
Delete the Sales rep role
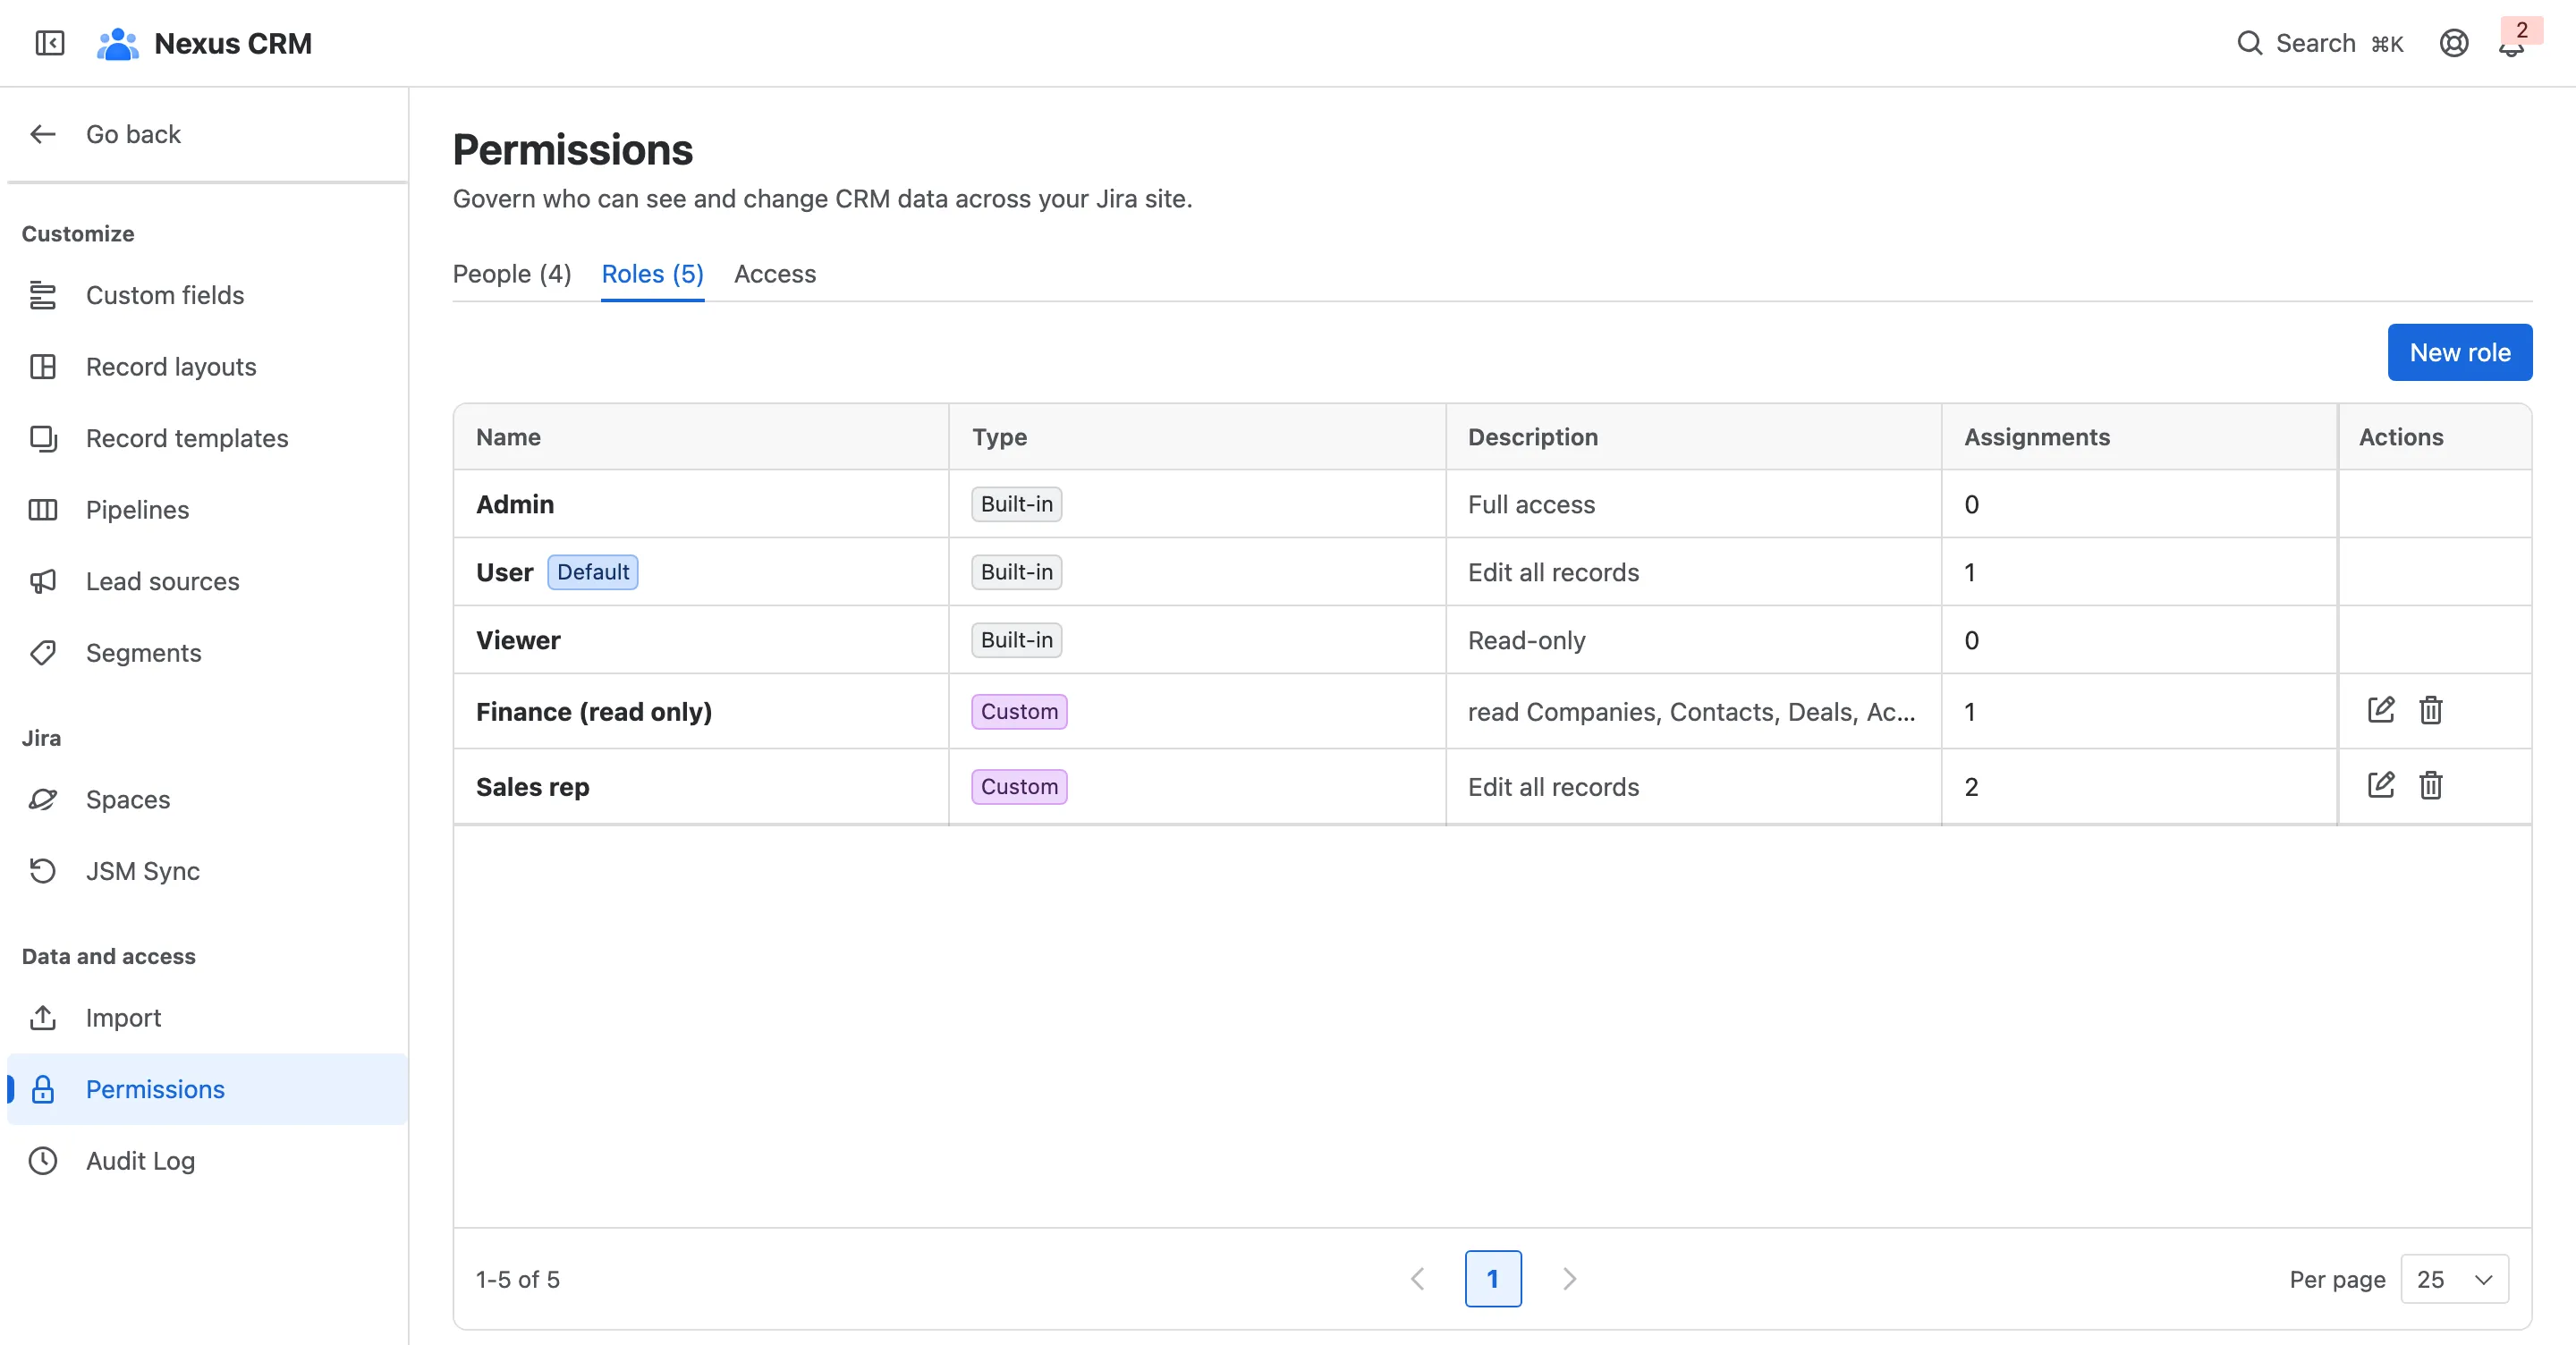click(2431, 785)
